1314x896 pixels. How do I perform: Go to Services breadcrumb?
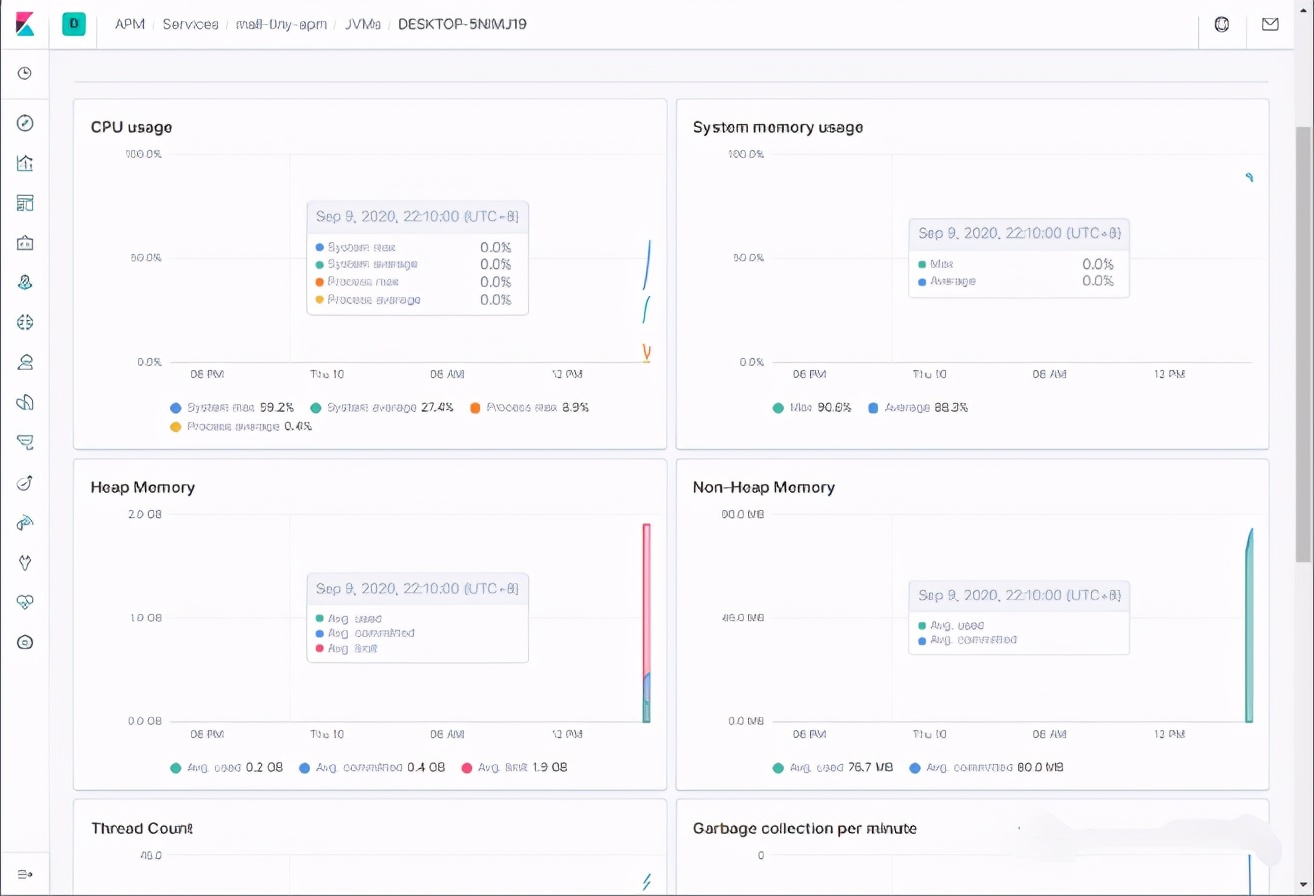click(190, 24)
